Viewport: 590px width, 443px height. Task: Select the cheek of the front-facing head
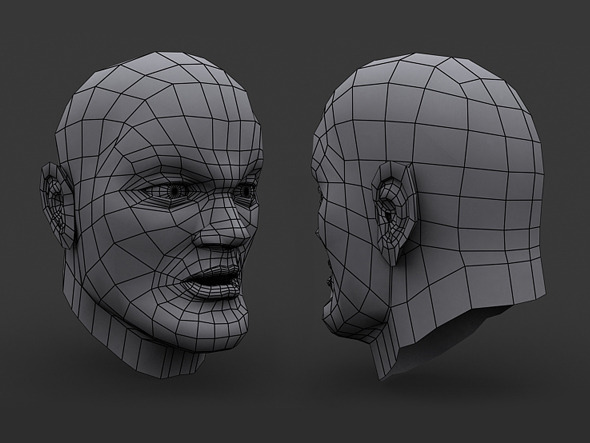click(x=143, y=245)
